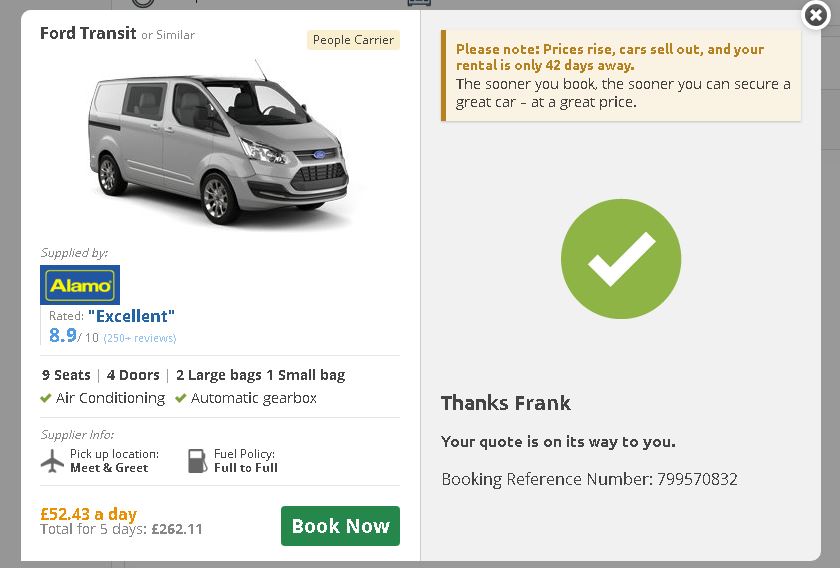Click the Alamo supplier logo

[x=80, y=285]
